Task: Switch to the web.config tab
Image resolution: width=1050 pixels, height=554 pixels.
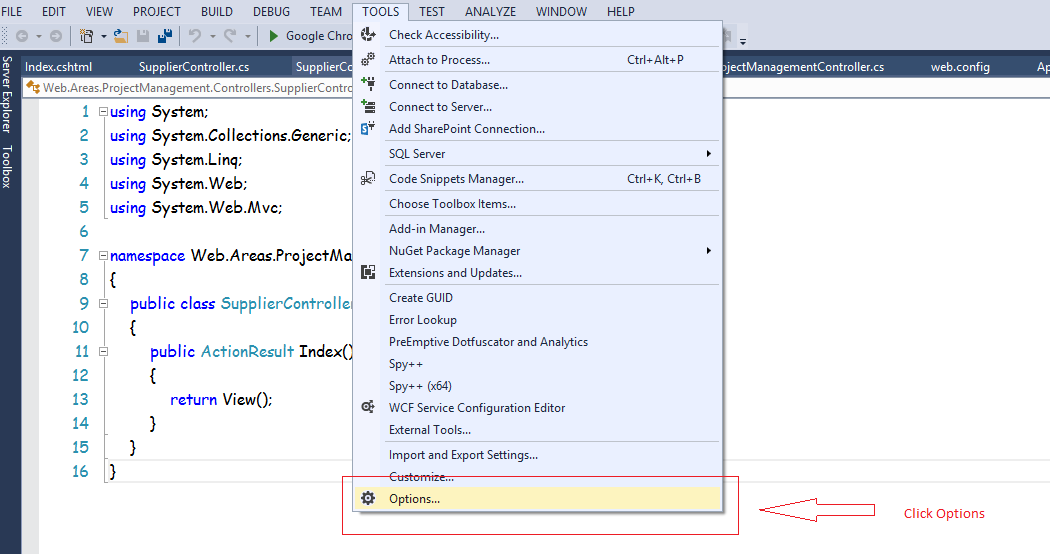Action: 960,66
